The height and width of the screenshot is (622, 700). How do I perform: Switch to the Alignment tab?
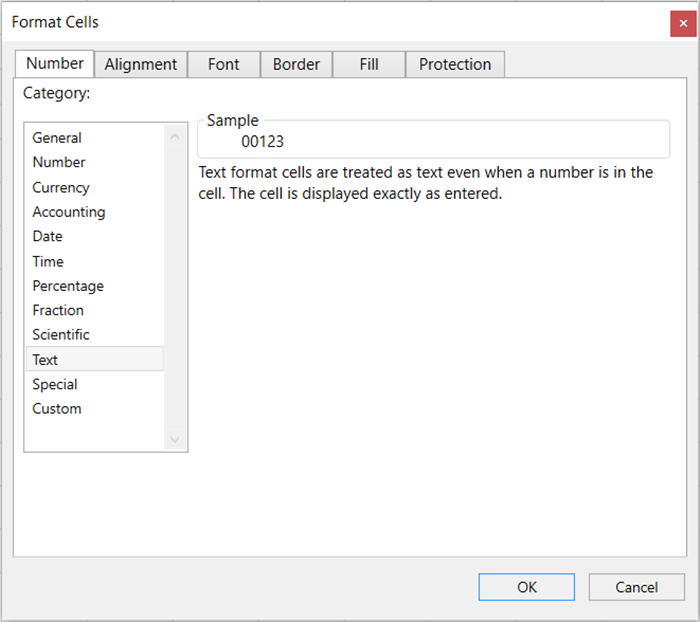point(141,64)
